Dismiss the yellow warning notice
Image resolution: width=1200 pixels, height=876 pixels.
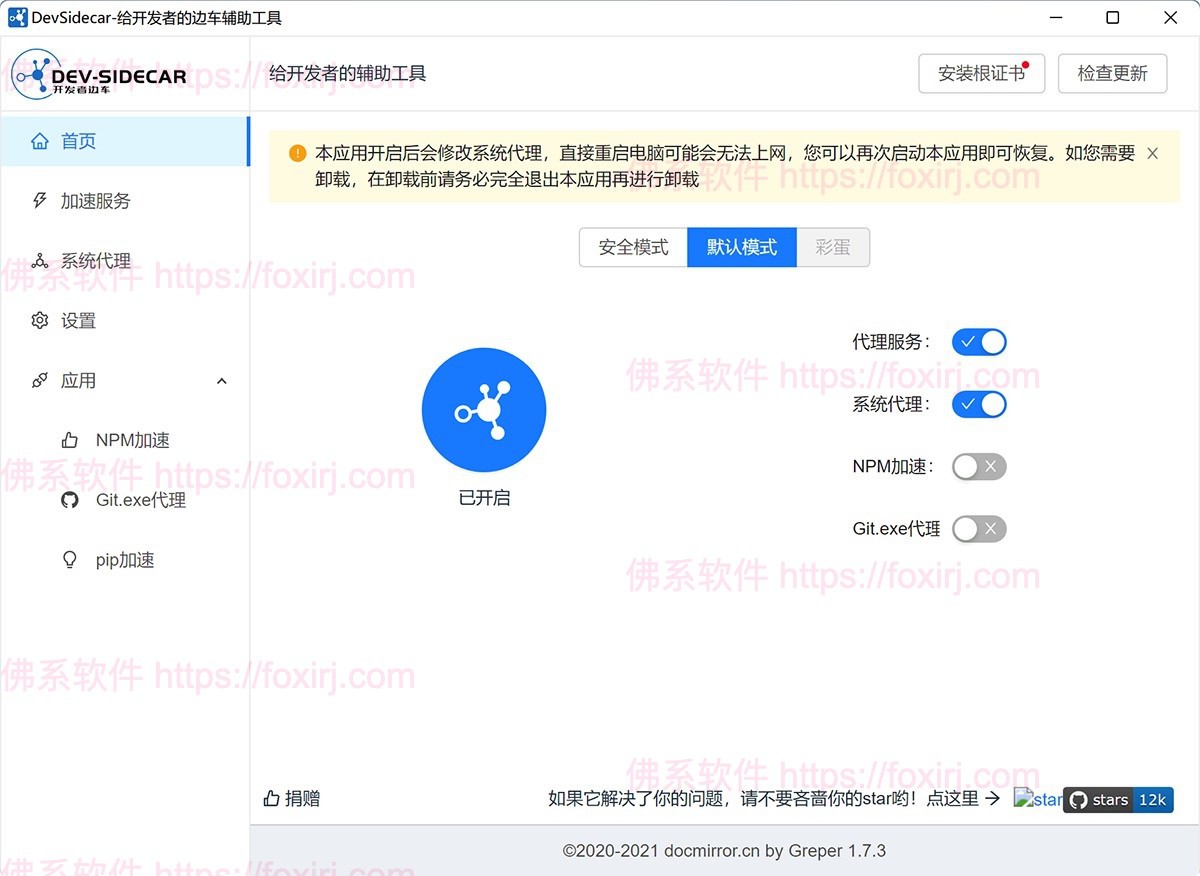point(1152,154)
